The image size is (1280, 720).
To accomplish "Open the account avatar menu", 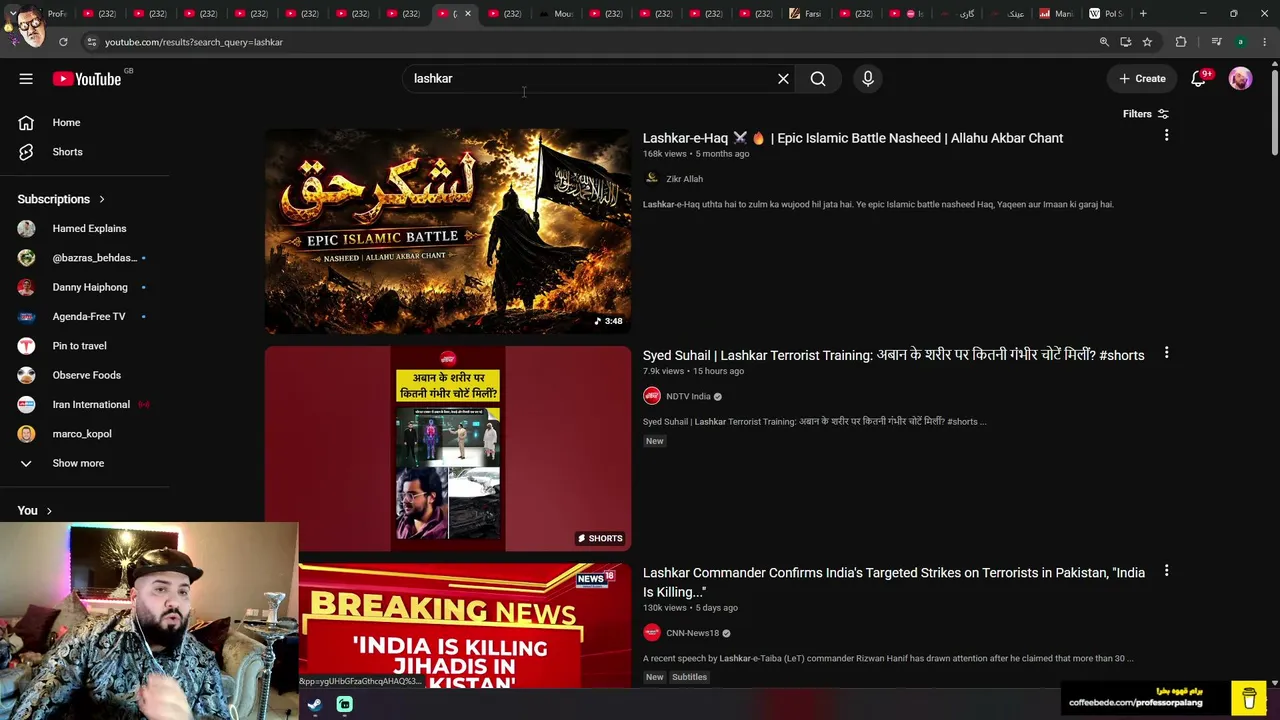I will [1240, 79].
